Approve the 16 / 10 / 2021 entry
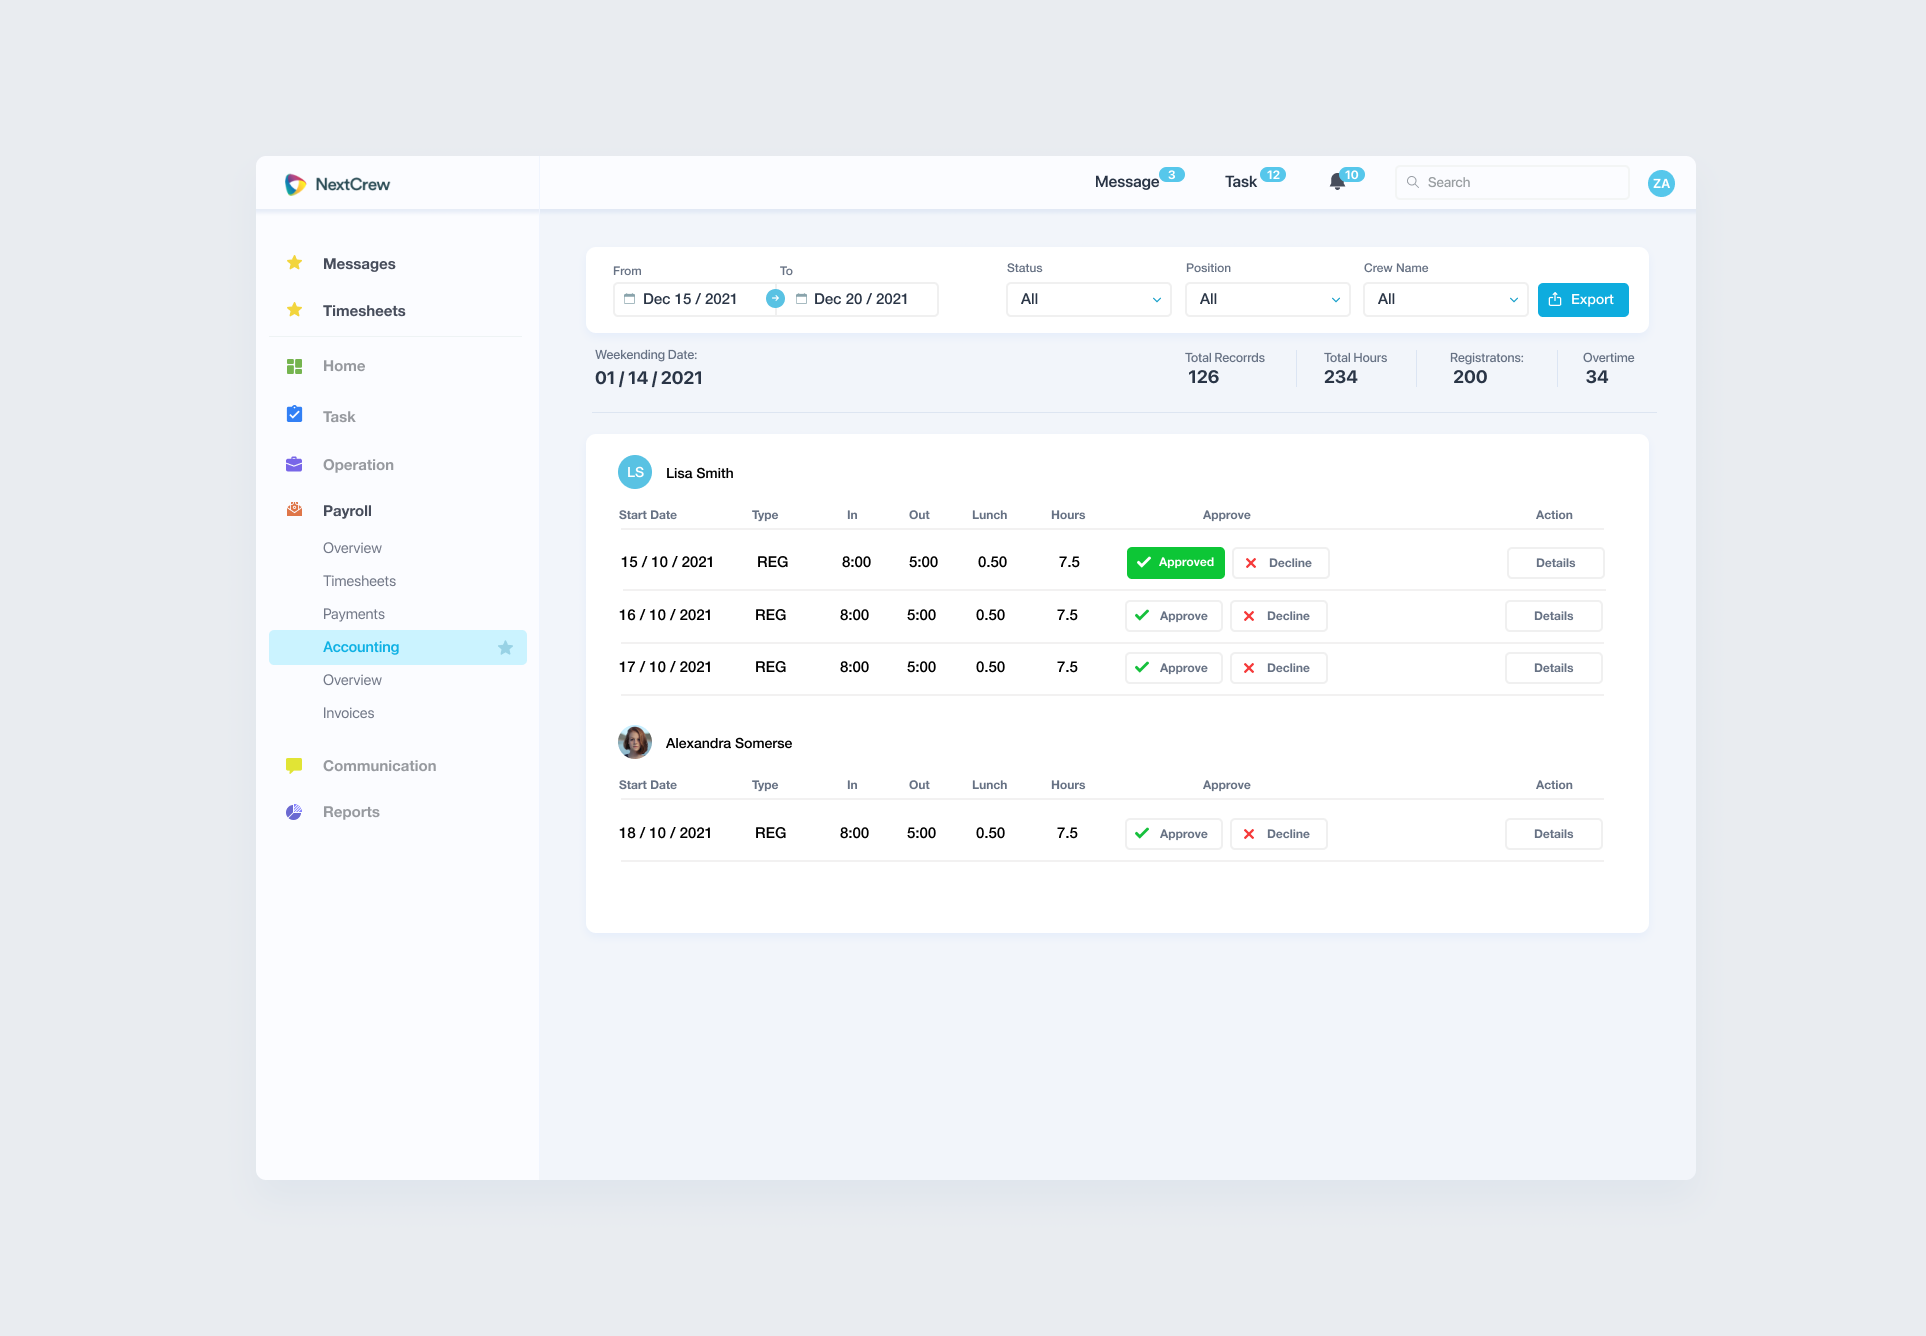Screen dimensions: 1926x1336 [1173, 616]
